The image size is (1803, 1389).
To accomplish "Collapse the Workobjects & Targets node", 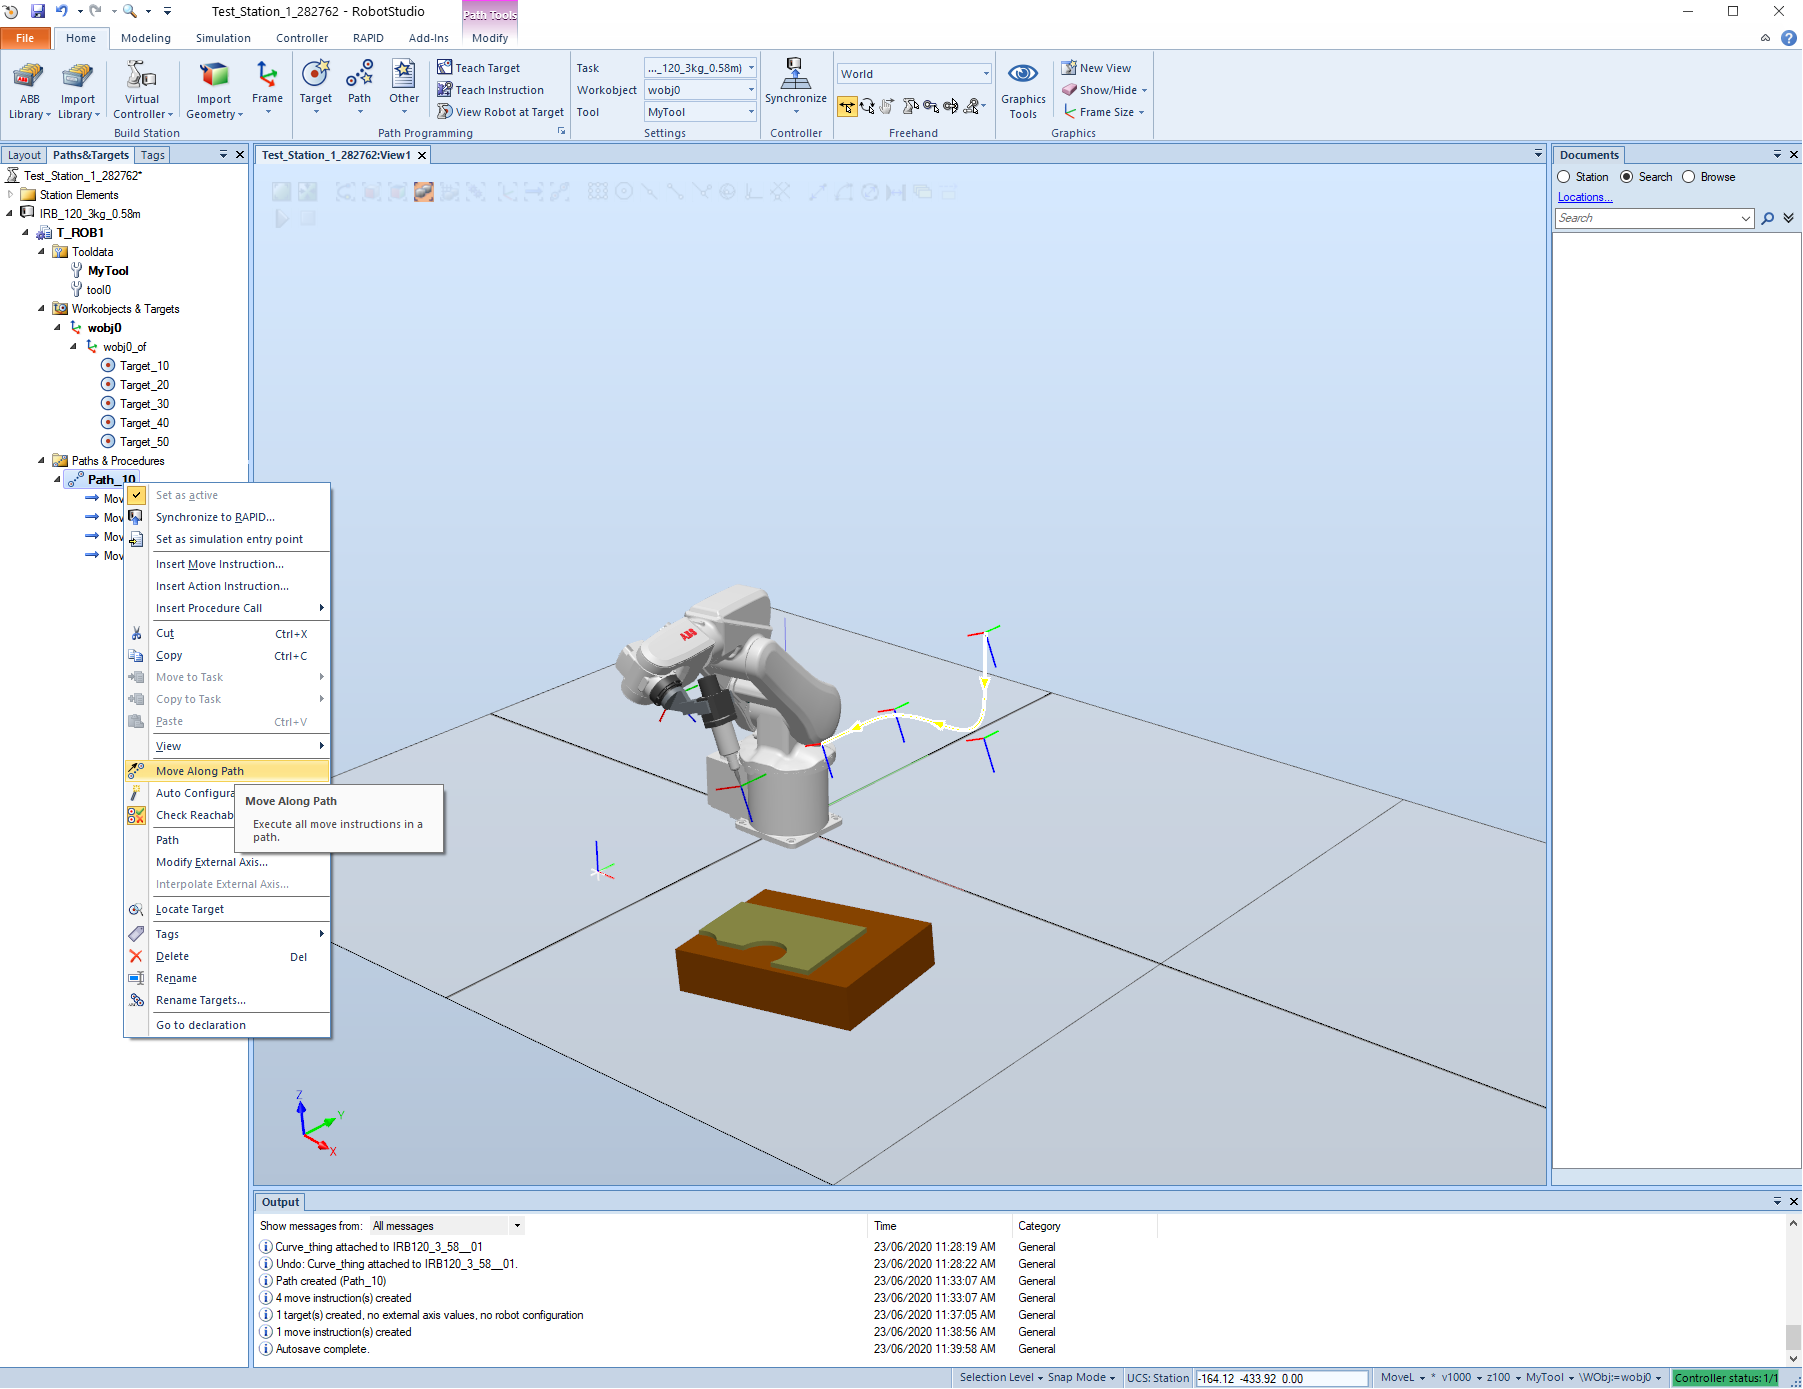I will tap(41, 309).
